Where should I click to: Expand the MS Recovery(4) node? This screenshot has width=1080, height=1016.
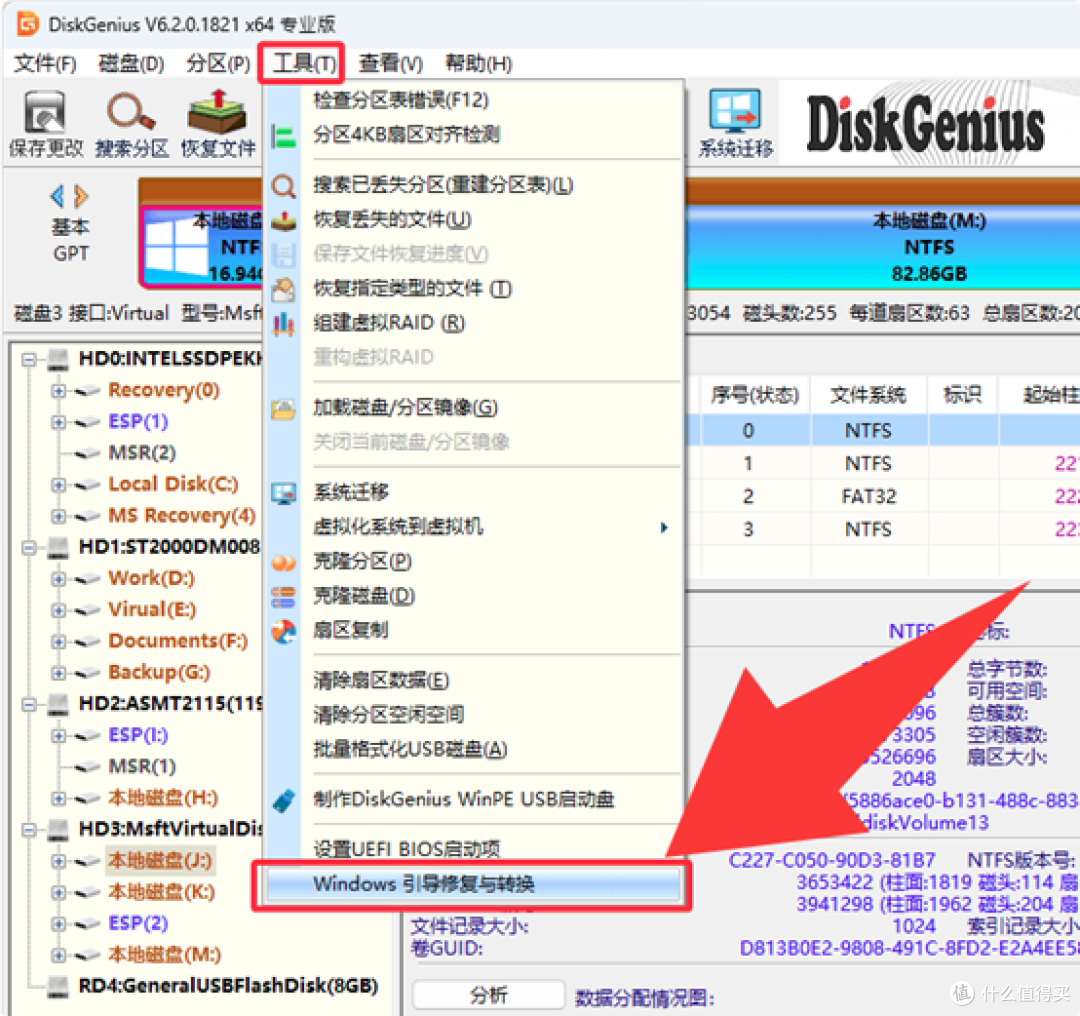pos(59,516)
